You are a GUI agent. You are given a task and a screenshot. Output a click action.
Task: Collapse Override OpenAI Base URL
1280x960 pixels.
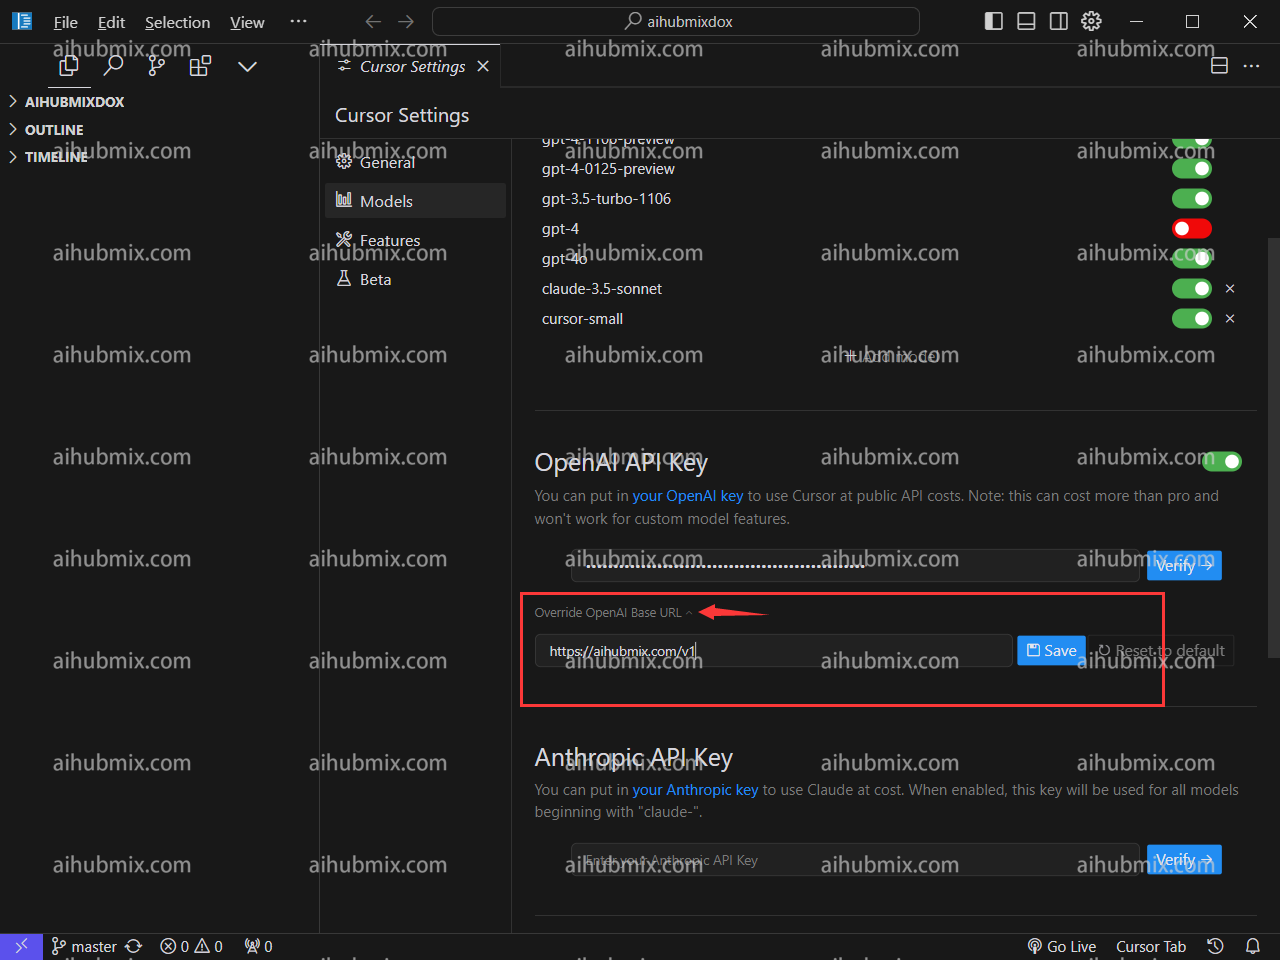pyautogui.click(x=613, y=613)
